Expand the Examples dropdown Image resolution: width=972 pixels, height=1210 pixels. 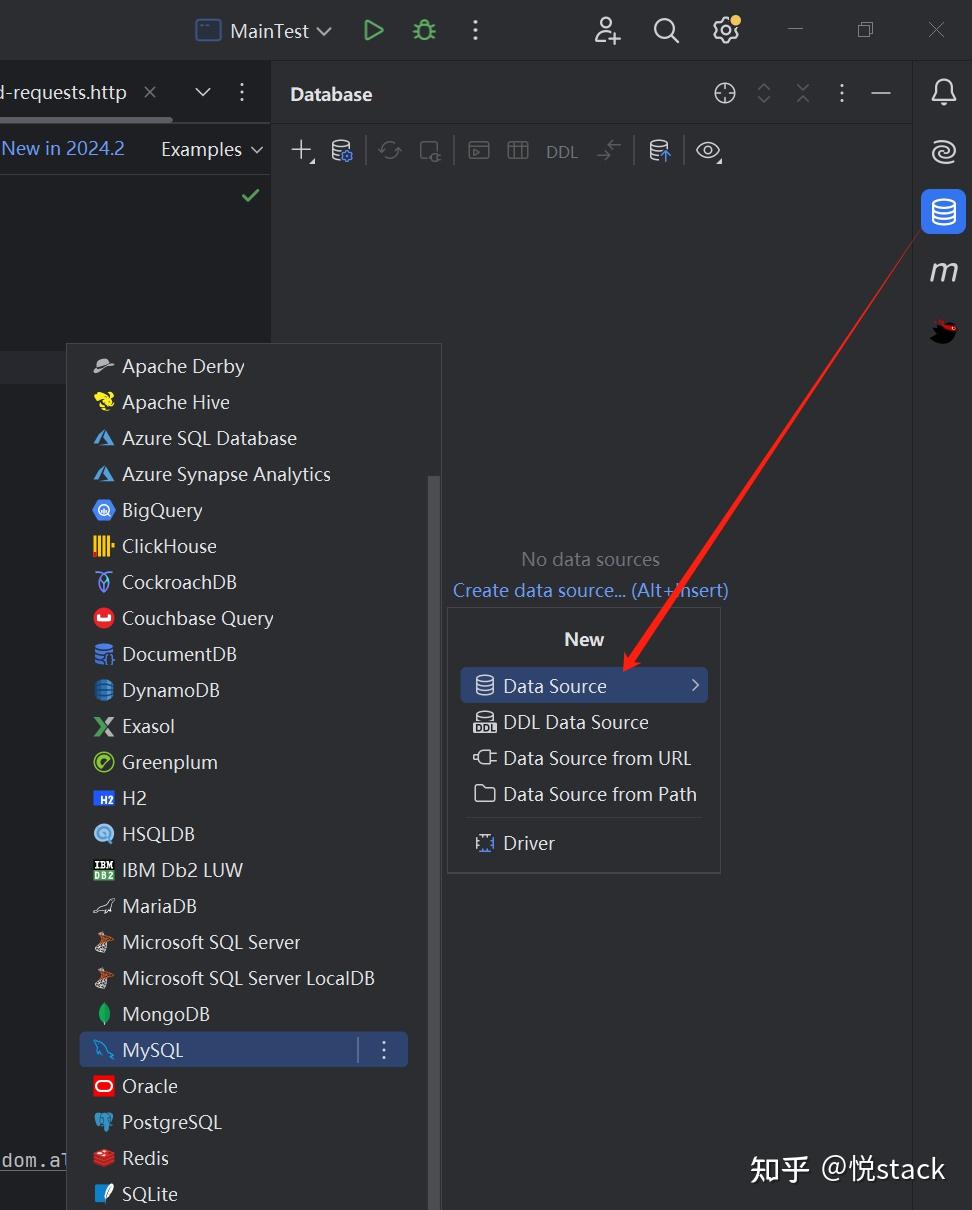(x=210, y=149)
